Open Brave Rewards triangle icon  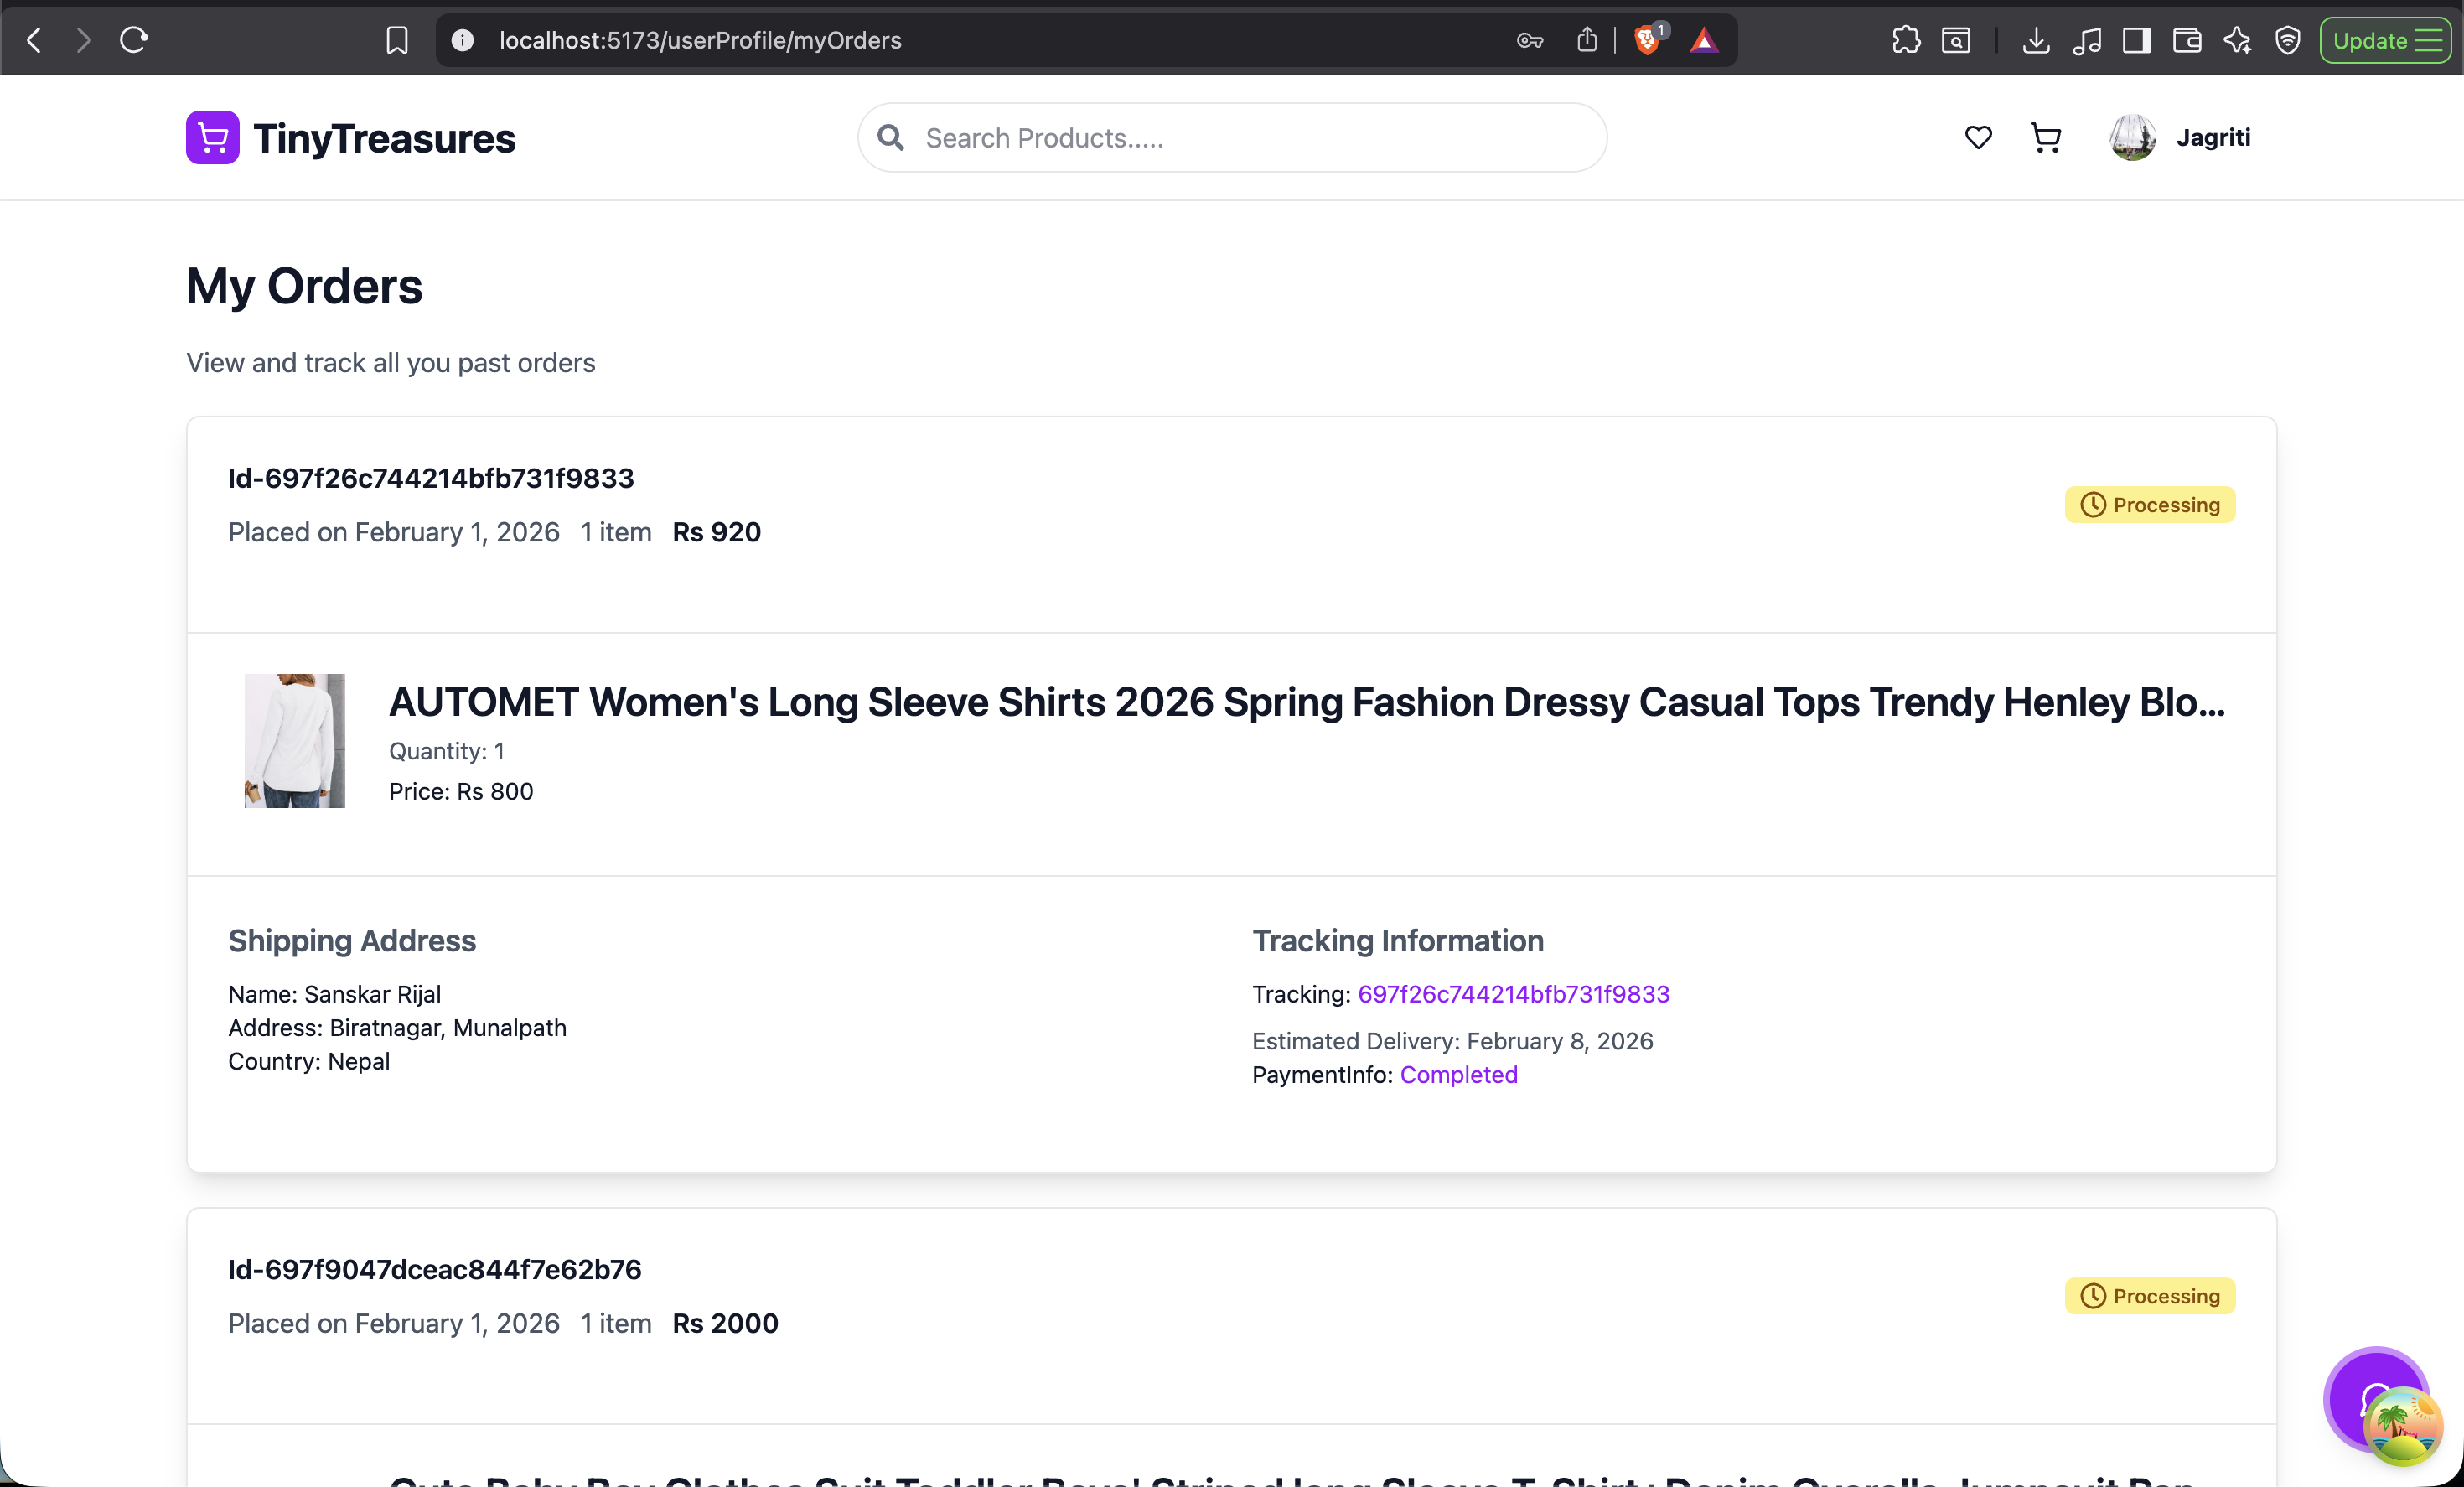coord(1704,40)
